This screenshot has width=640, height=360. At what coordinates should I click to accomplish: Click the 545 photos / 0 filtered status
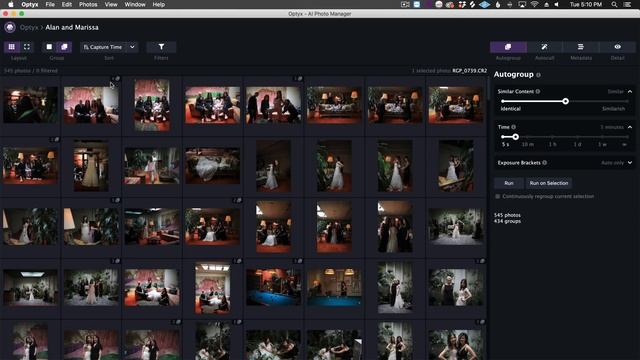click(31, 71)
